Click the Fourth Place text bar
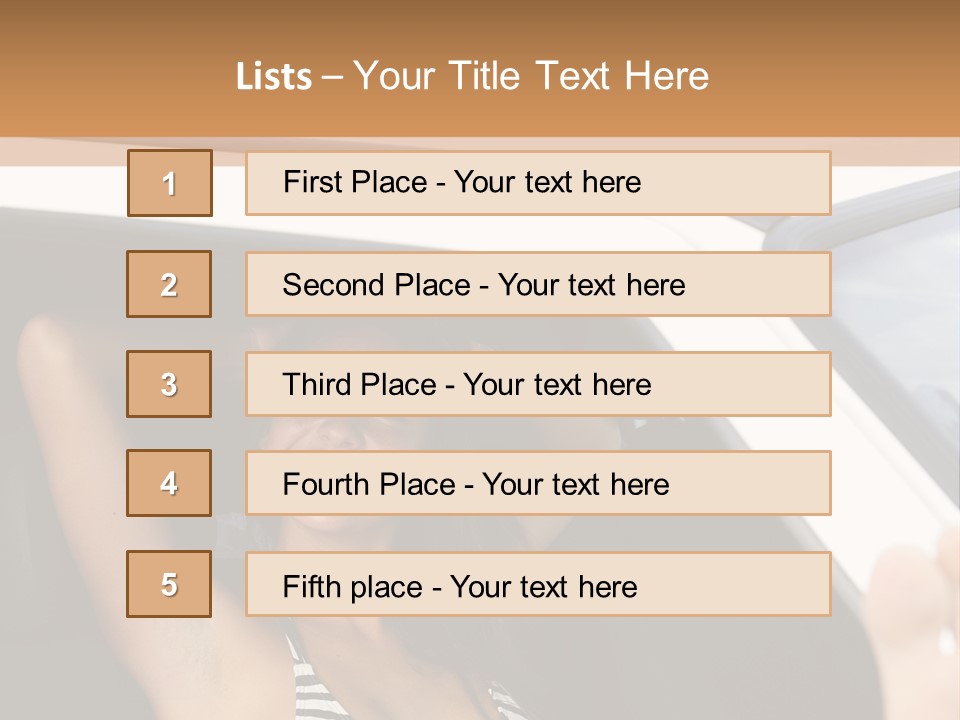Image resolution: width=960 pixels, height=720 pixels. coord(538,484)
